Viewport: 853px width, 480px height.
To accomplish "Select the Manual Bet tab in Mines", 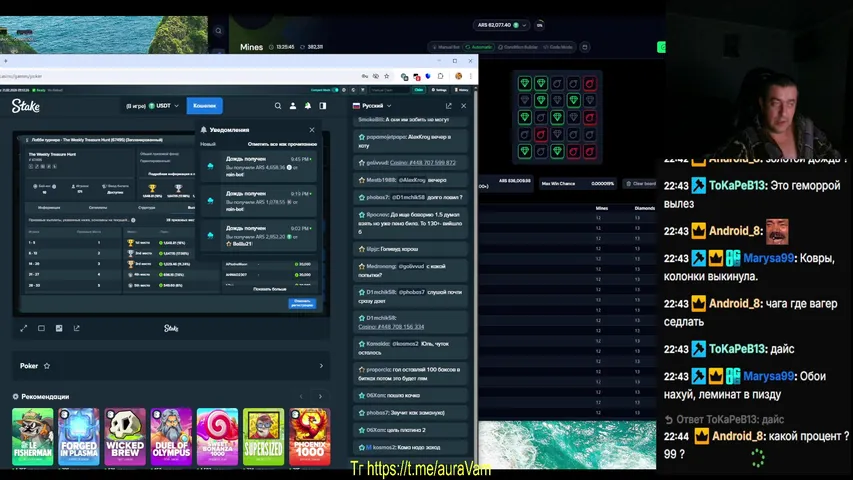I will point(447,47).
